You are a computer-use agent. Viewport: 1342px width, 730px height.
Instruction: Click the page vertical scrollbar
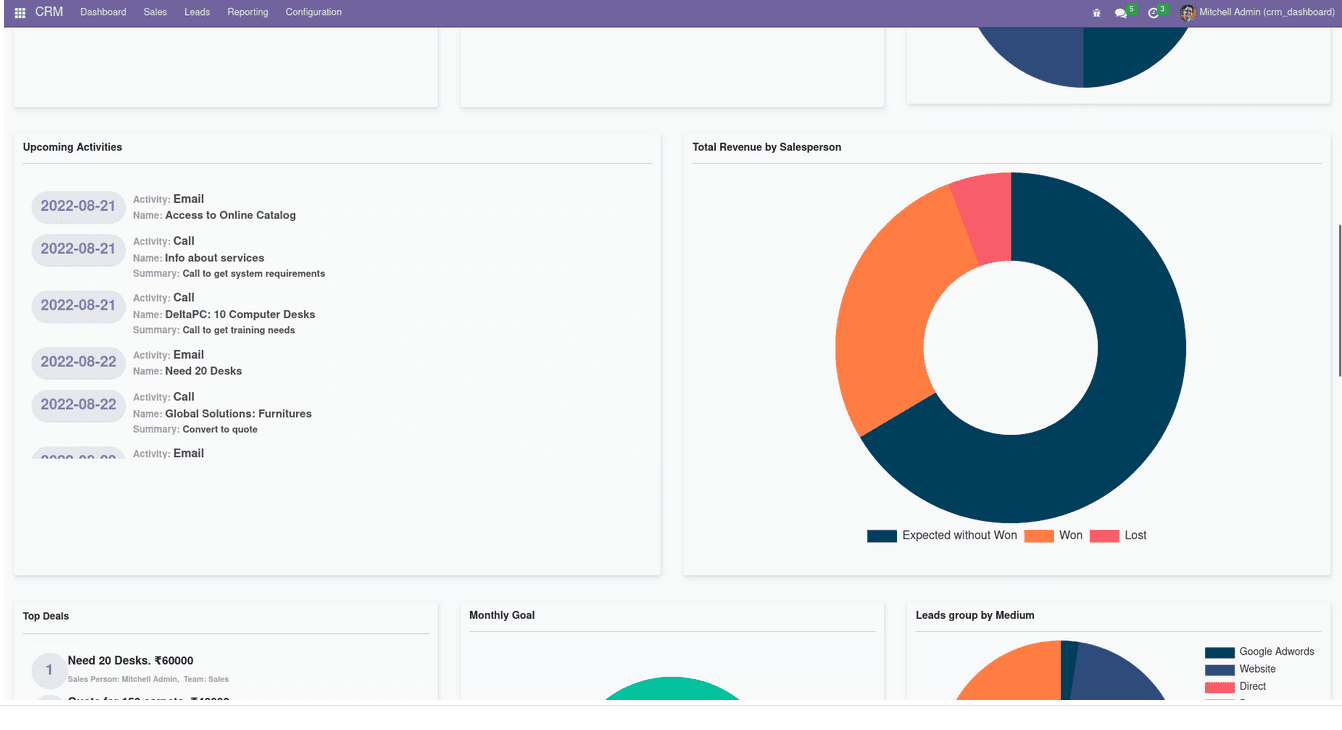[1339, 300]
